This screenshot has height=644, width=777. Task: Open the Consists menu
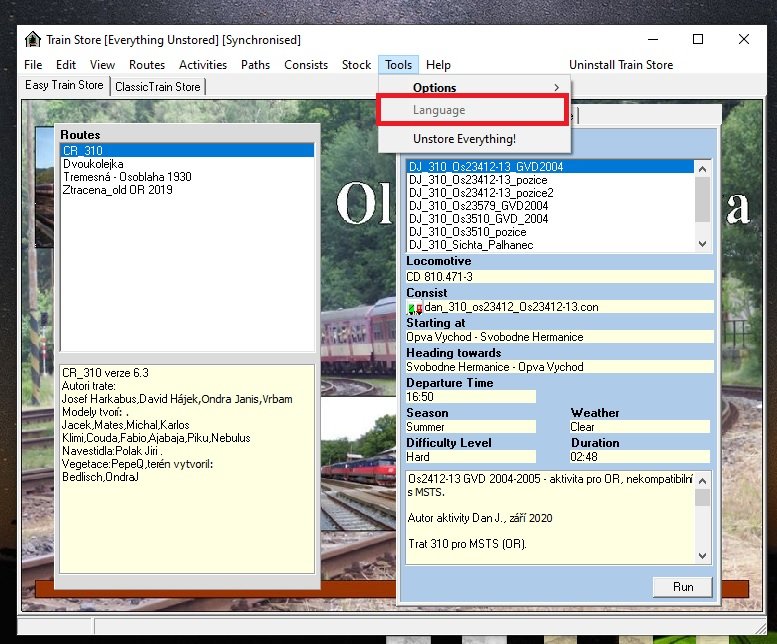[x=306, y=65]
